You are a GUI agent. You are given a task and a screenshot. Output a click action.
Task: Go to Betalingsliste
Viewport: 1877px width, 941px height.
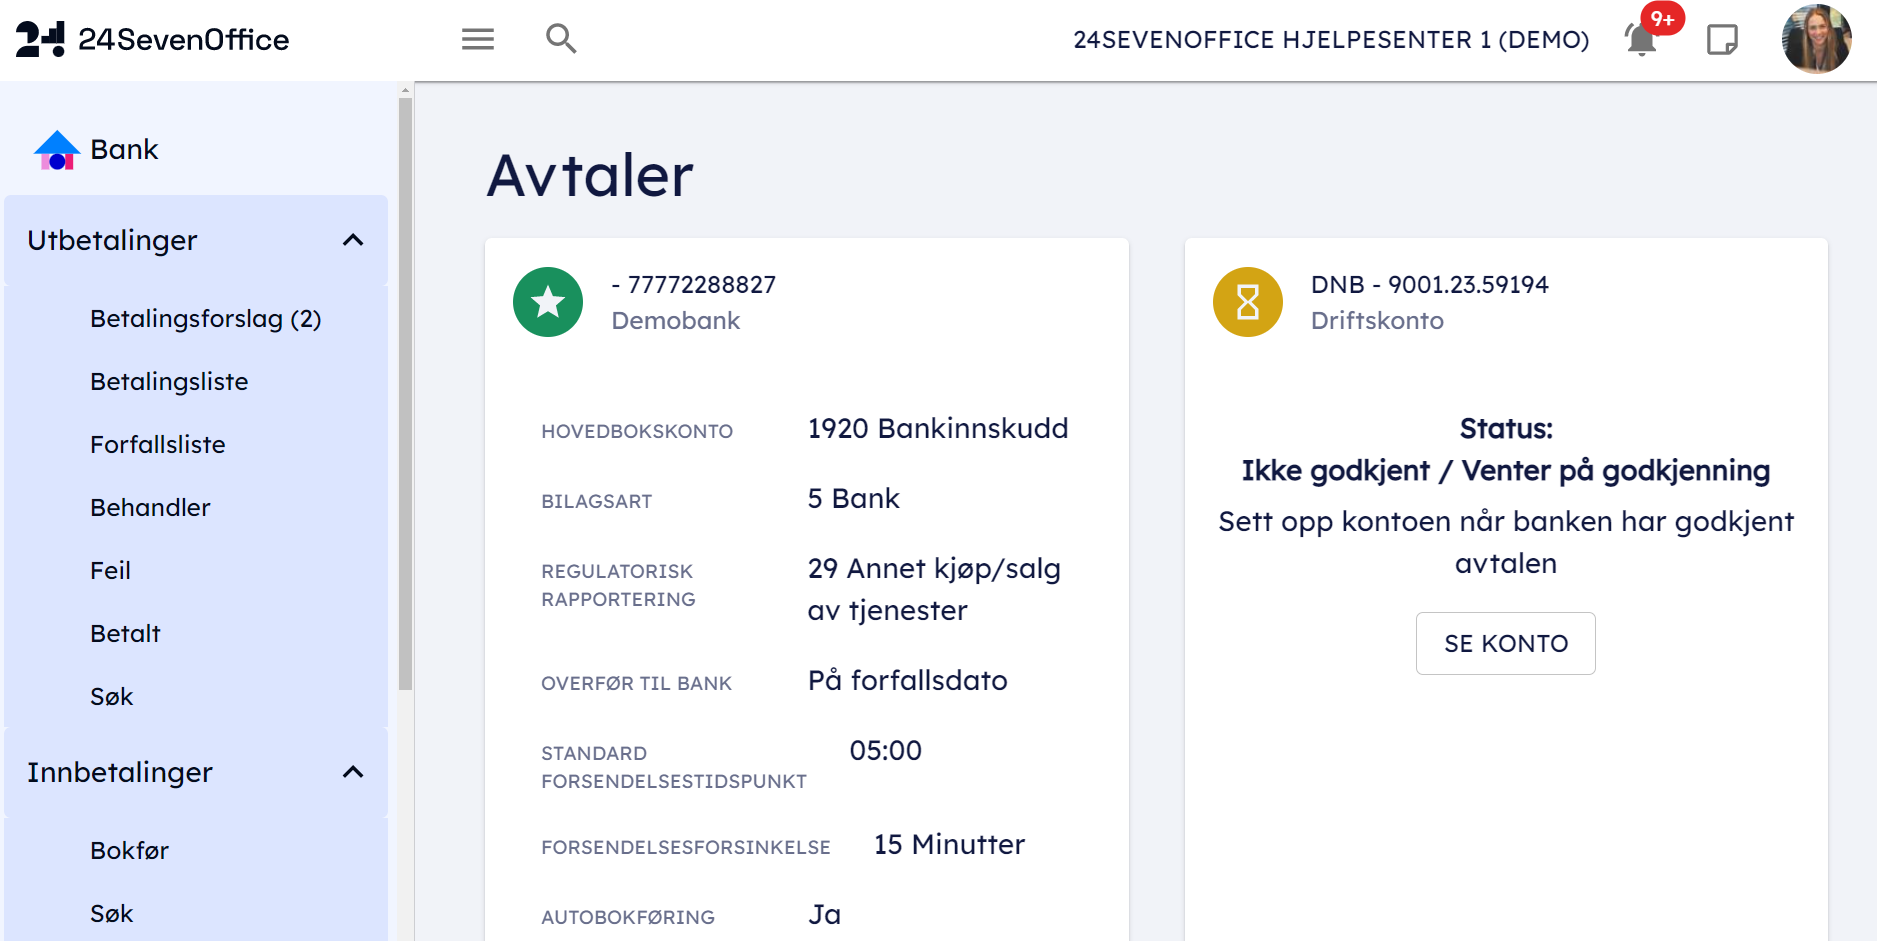click(169, 382)
